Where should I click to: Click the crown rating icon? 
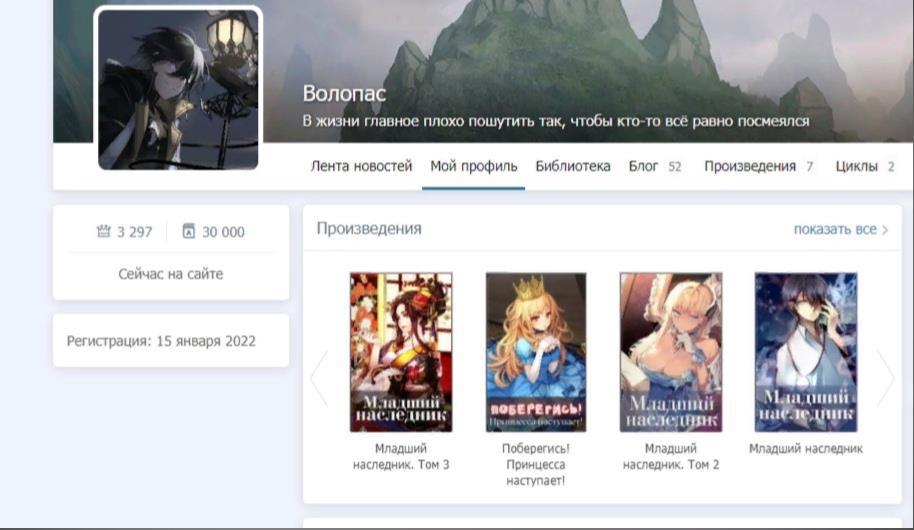[103, 232]
